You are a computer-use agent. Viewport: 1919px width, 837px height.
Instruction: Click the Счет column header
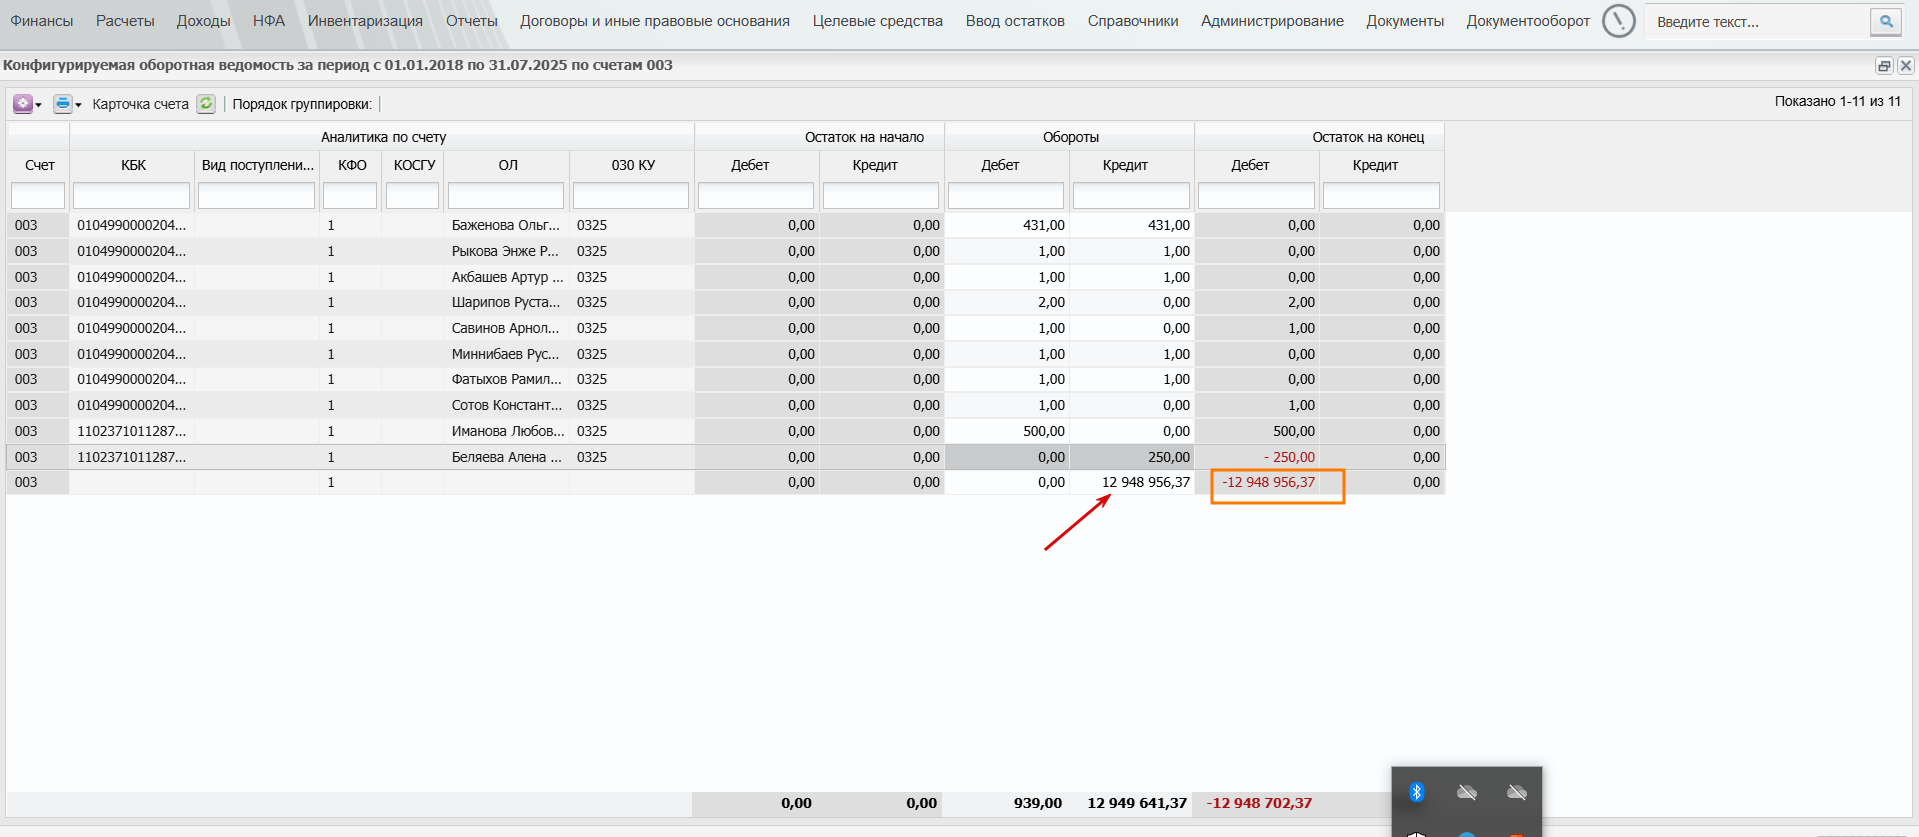tap(39, 165)
